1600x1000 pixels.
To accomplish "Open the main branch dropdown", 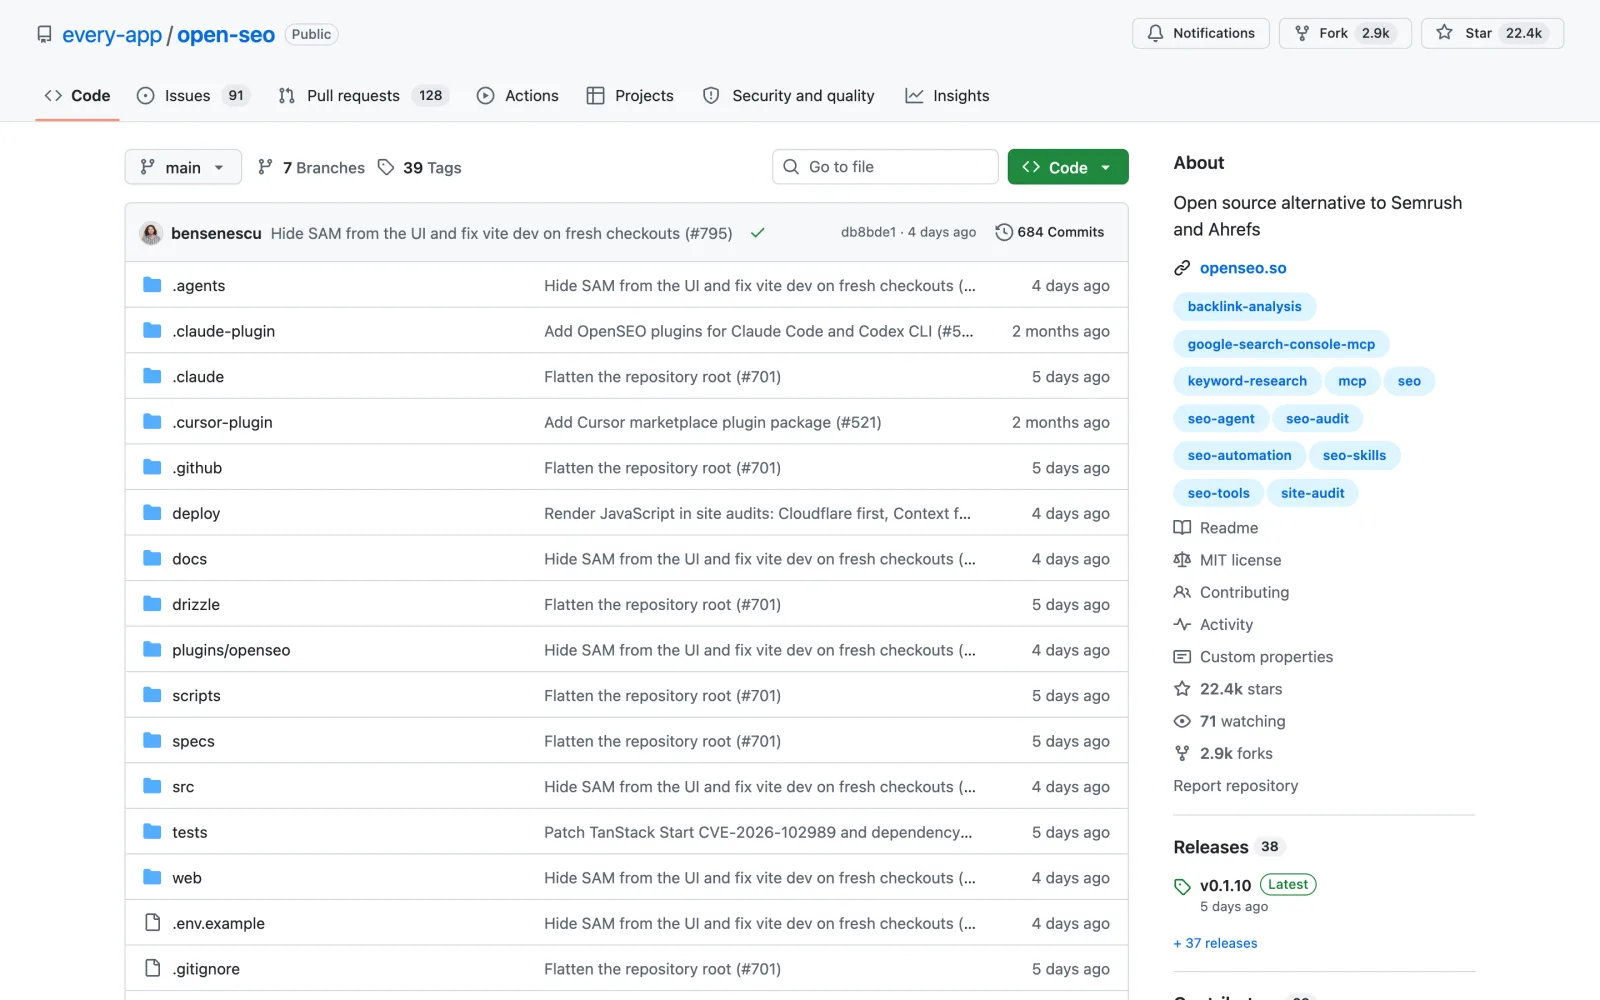I will (x=183, y=167).
